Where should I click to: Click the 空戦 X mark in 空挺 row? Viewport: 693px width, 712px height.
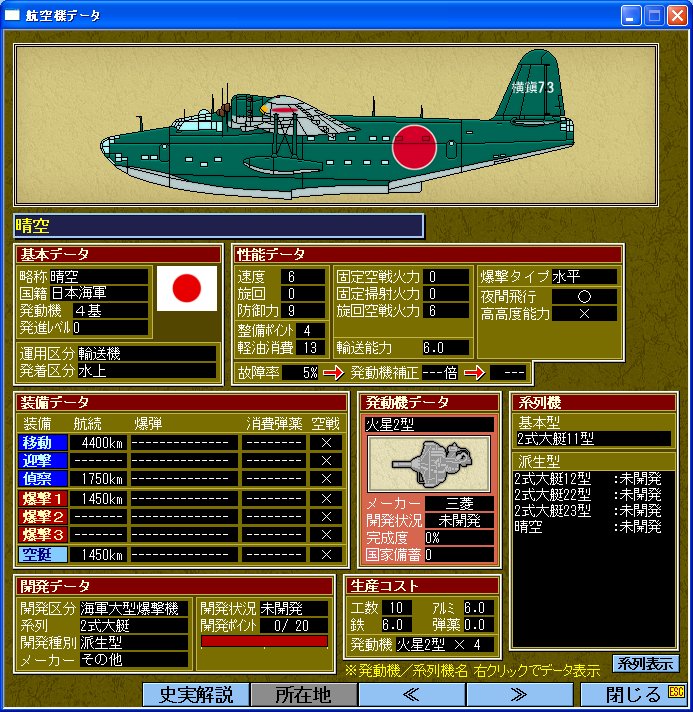click(x=326, y=554)
